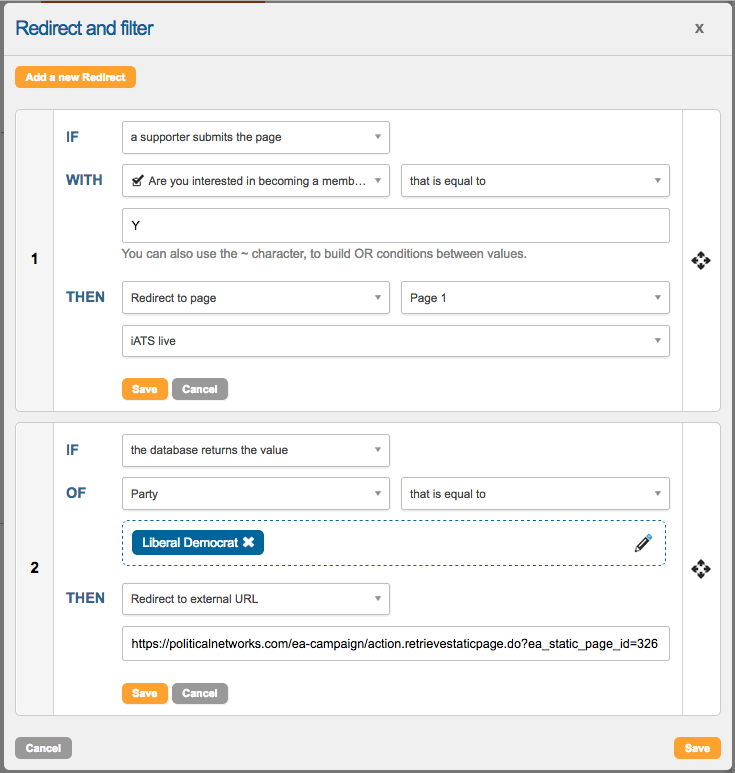The height and width of the screenshot is (773, 735).
Task: Click the move handle for redirect 2
Action: pyautogui.click(x=701, y=569)
